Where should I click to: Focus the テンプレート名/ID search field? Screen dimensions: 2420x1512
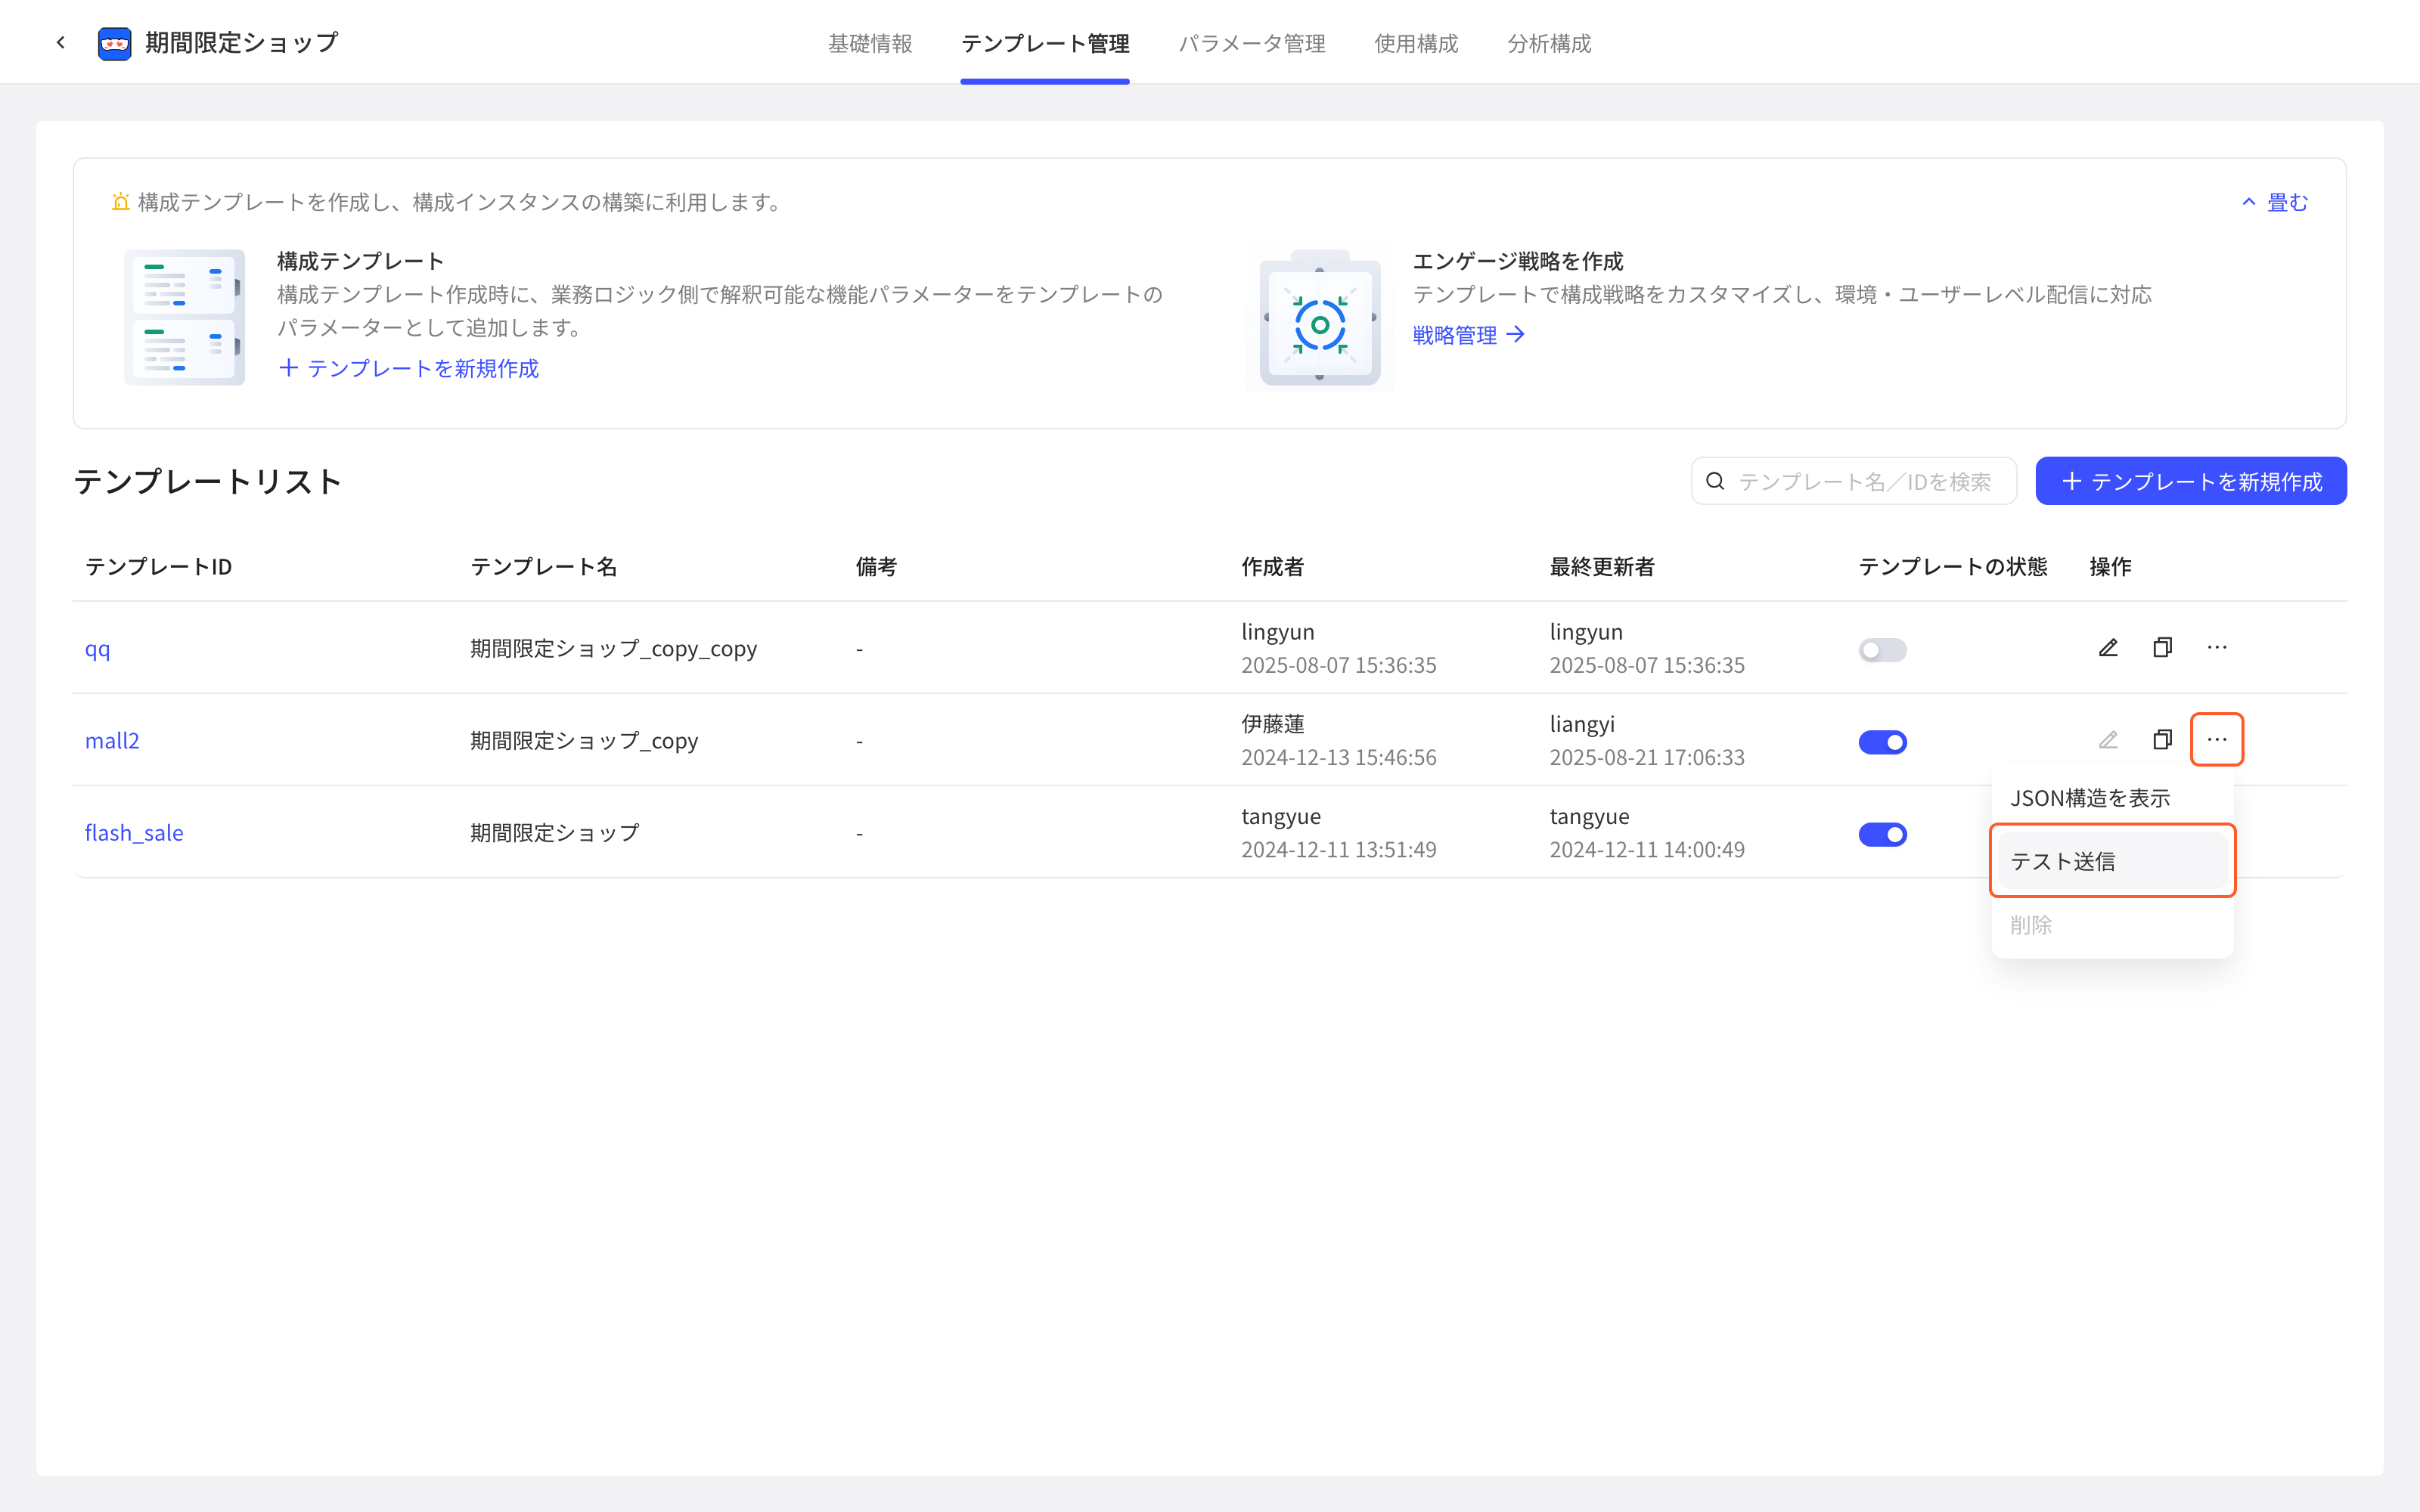1853,481
